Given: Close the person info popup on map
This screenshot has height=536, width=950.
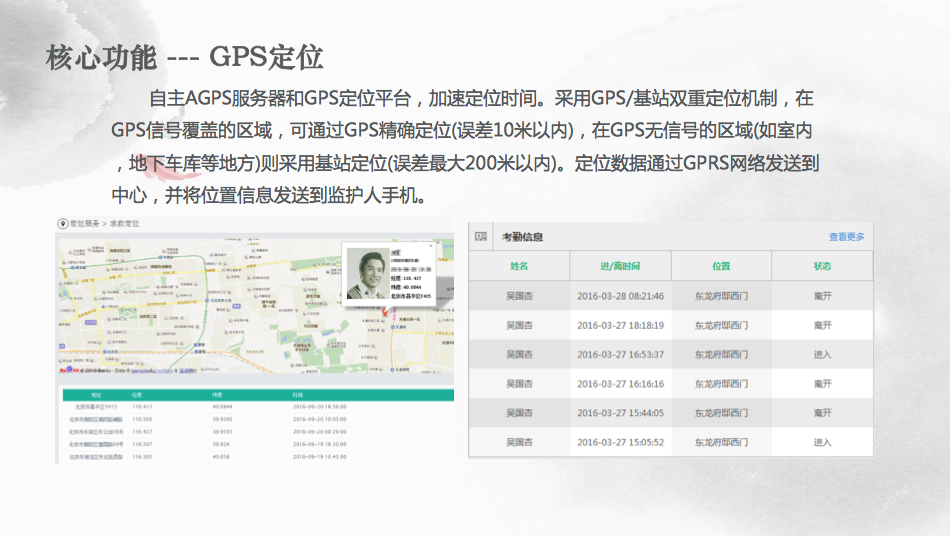Looking at the screenshot, I should point(432,245).
